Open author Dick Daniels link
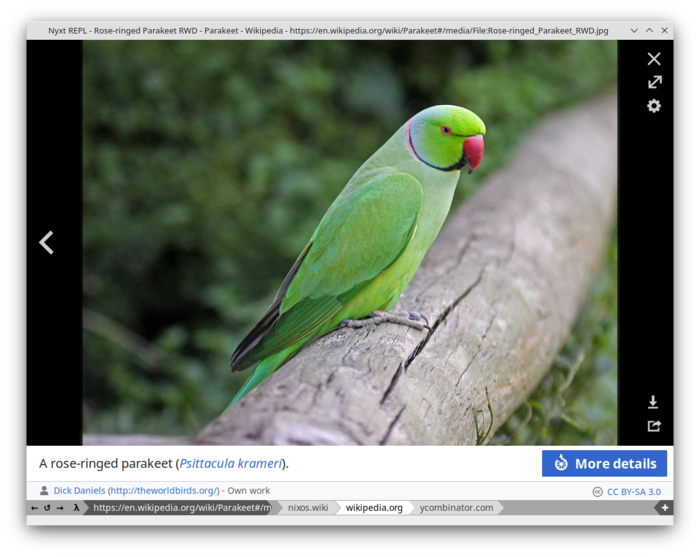Viewport: 700px width, 557px height. tap(79, 491)
